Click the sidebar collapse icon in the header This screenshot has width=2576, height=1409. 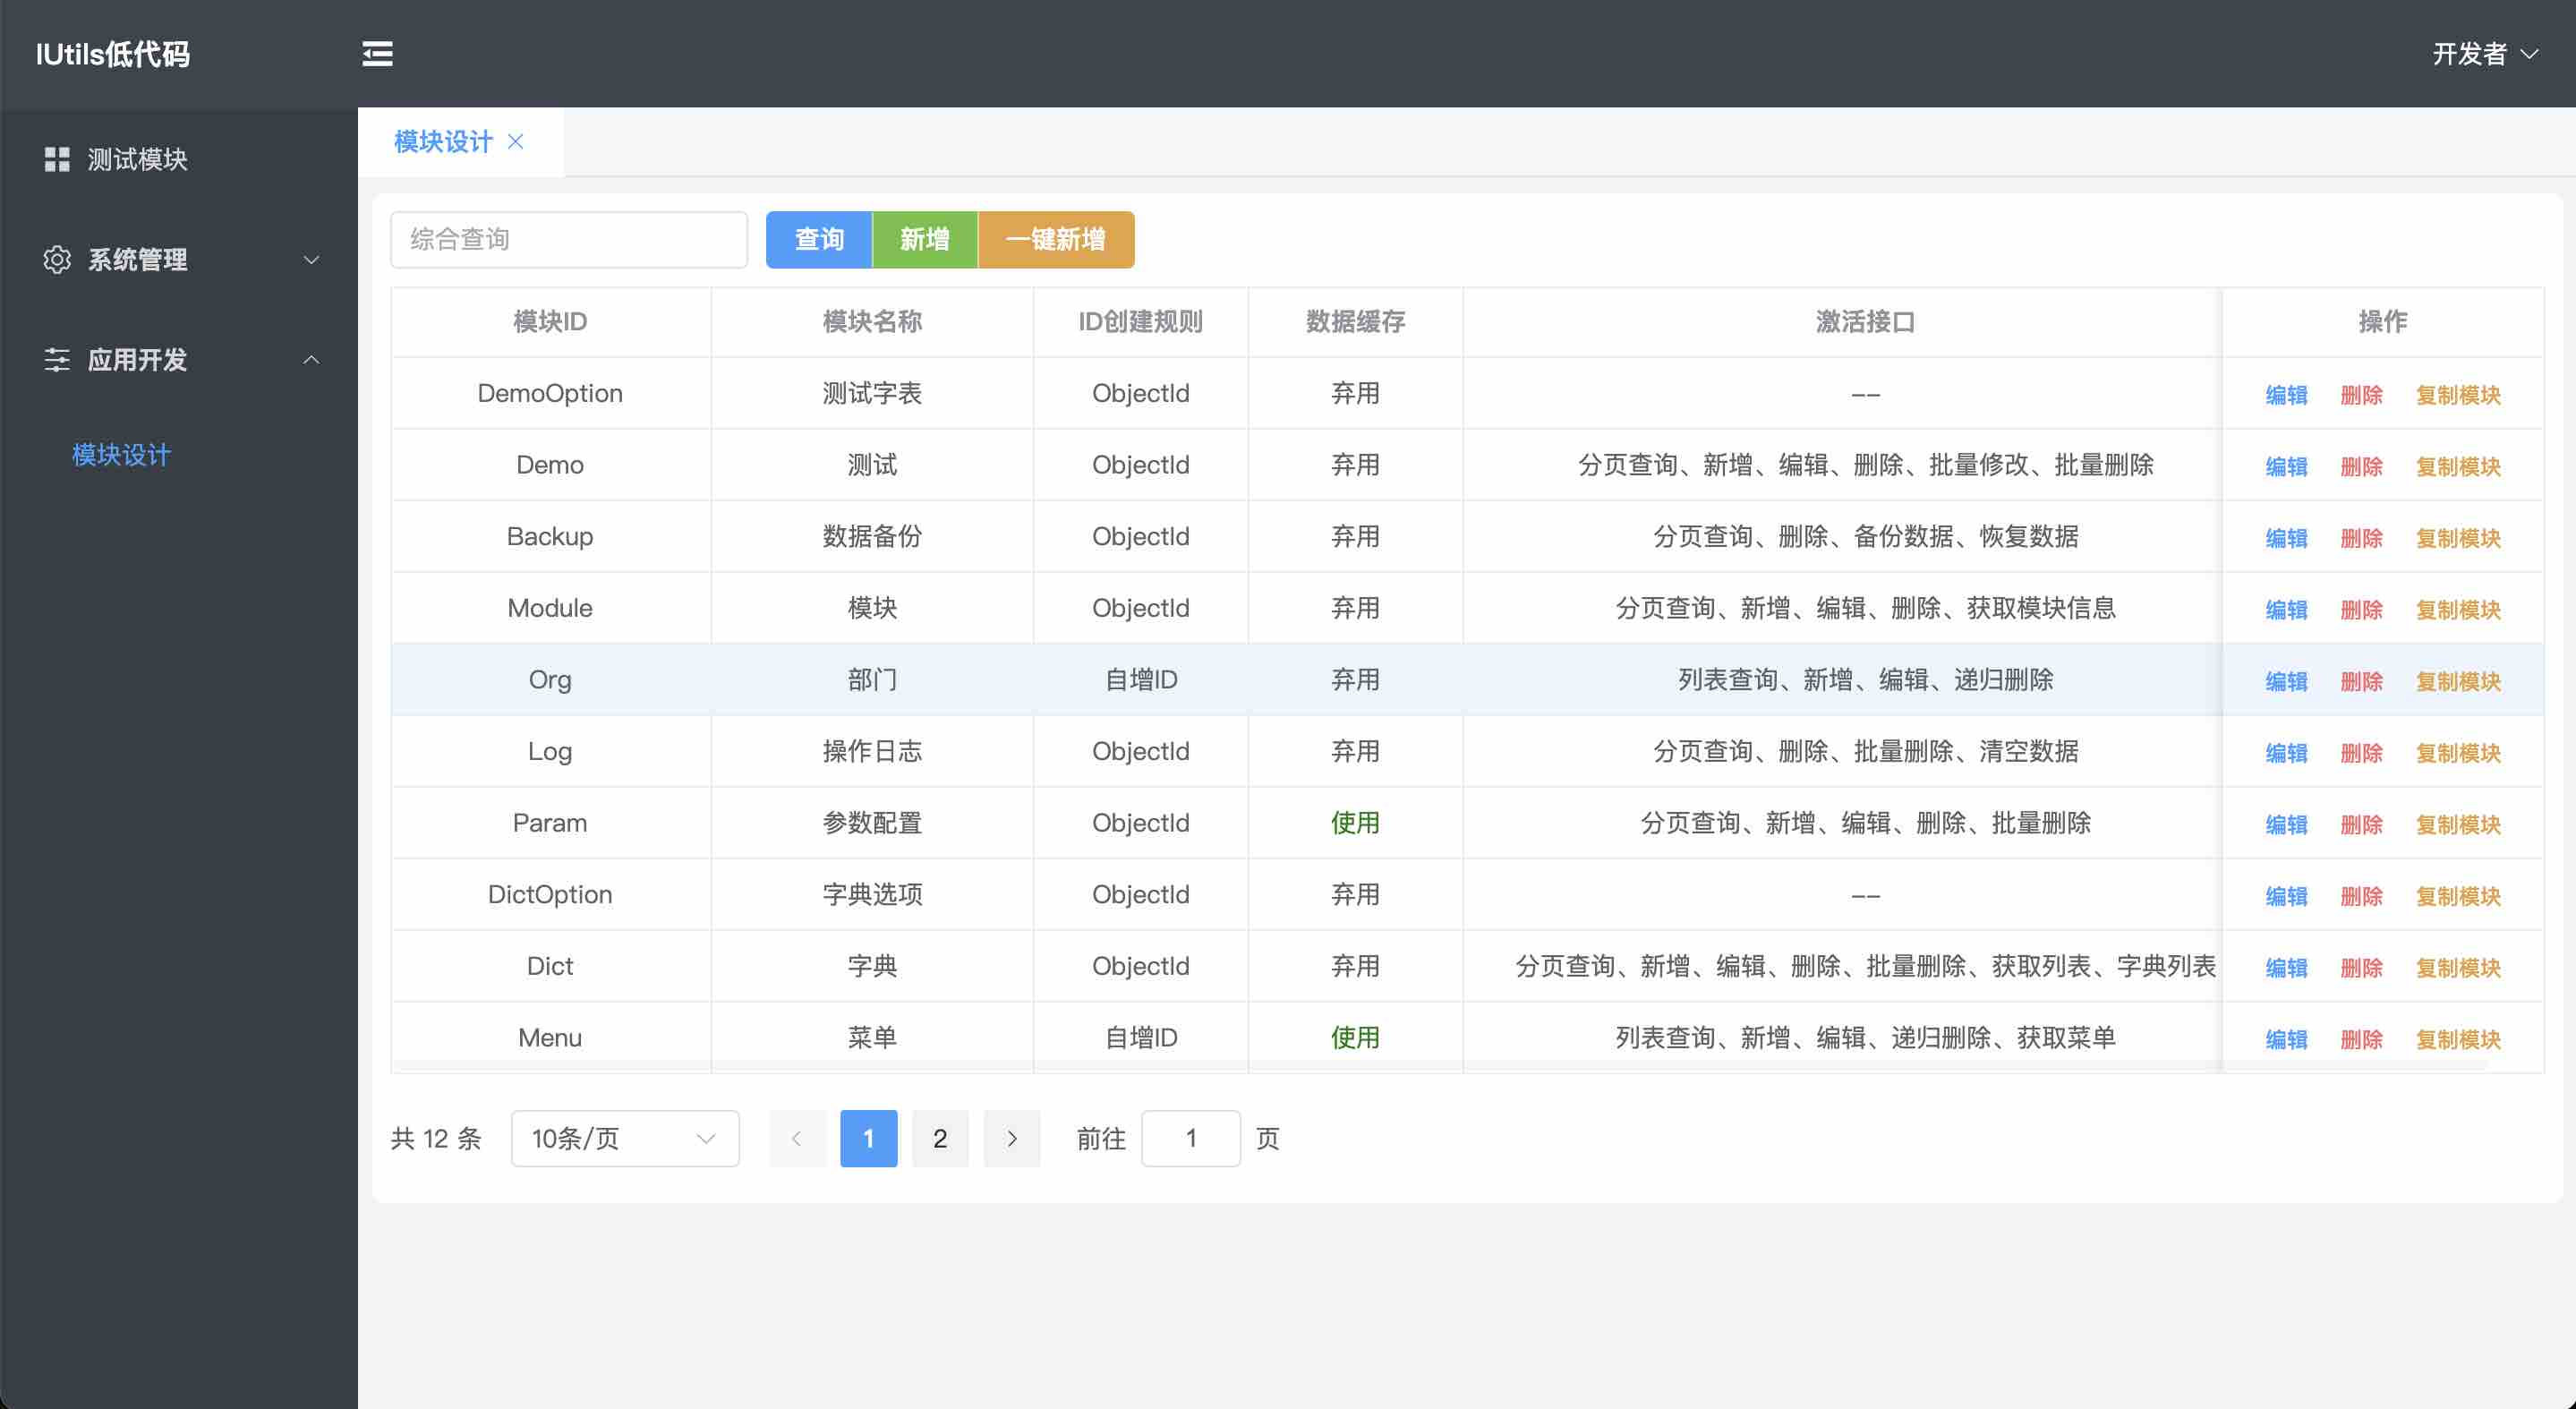(x=377, y=54)
